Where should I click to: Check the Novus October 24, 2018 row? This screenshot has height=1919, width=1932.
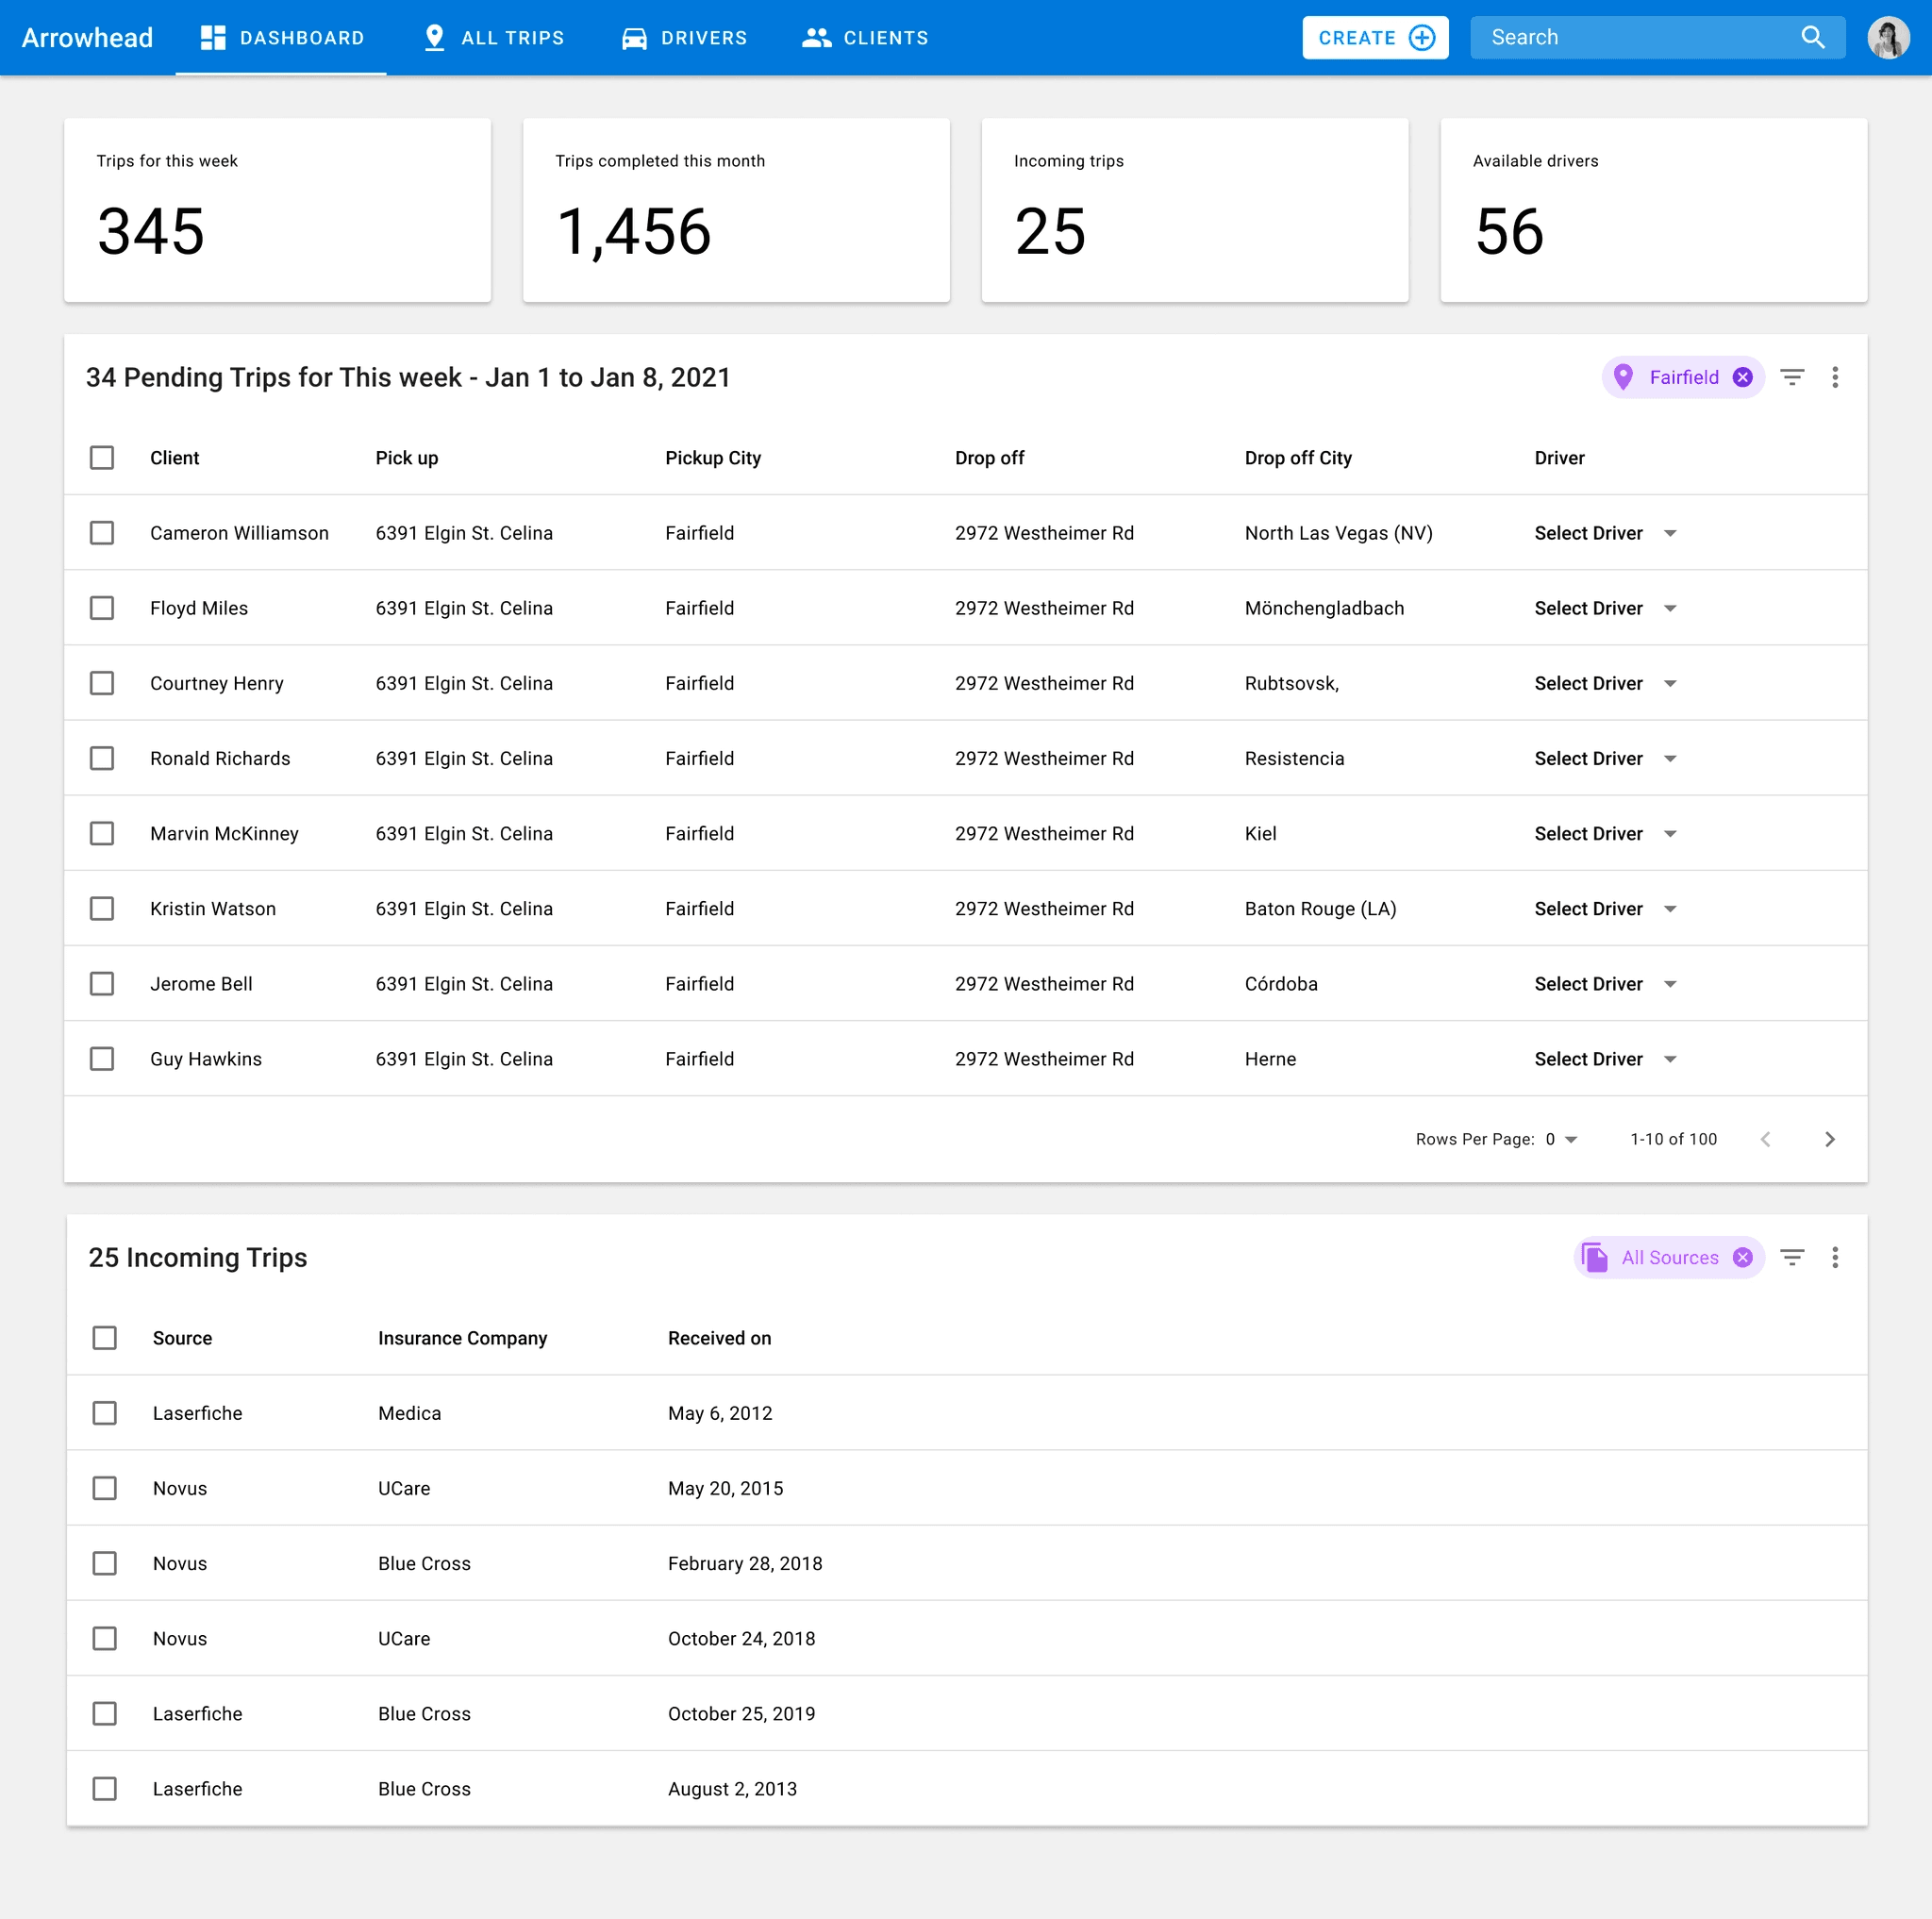pos(104,1638)
